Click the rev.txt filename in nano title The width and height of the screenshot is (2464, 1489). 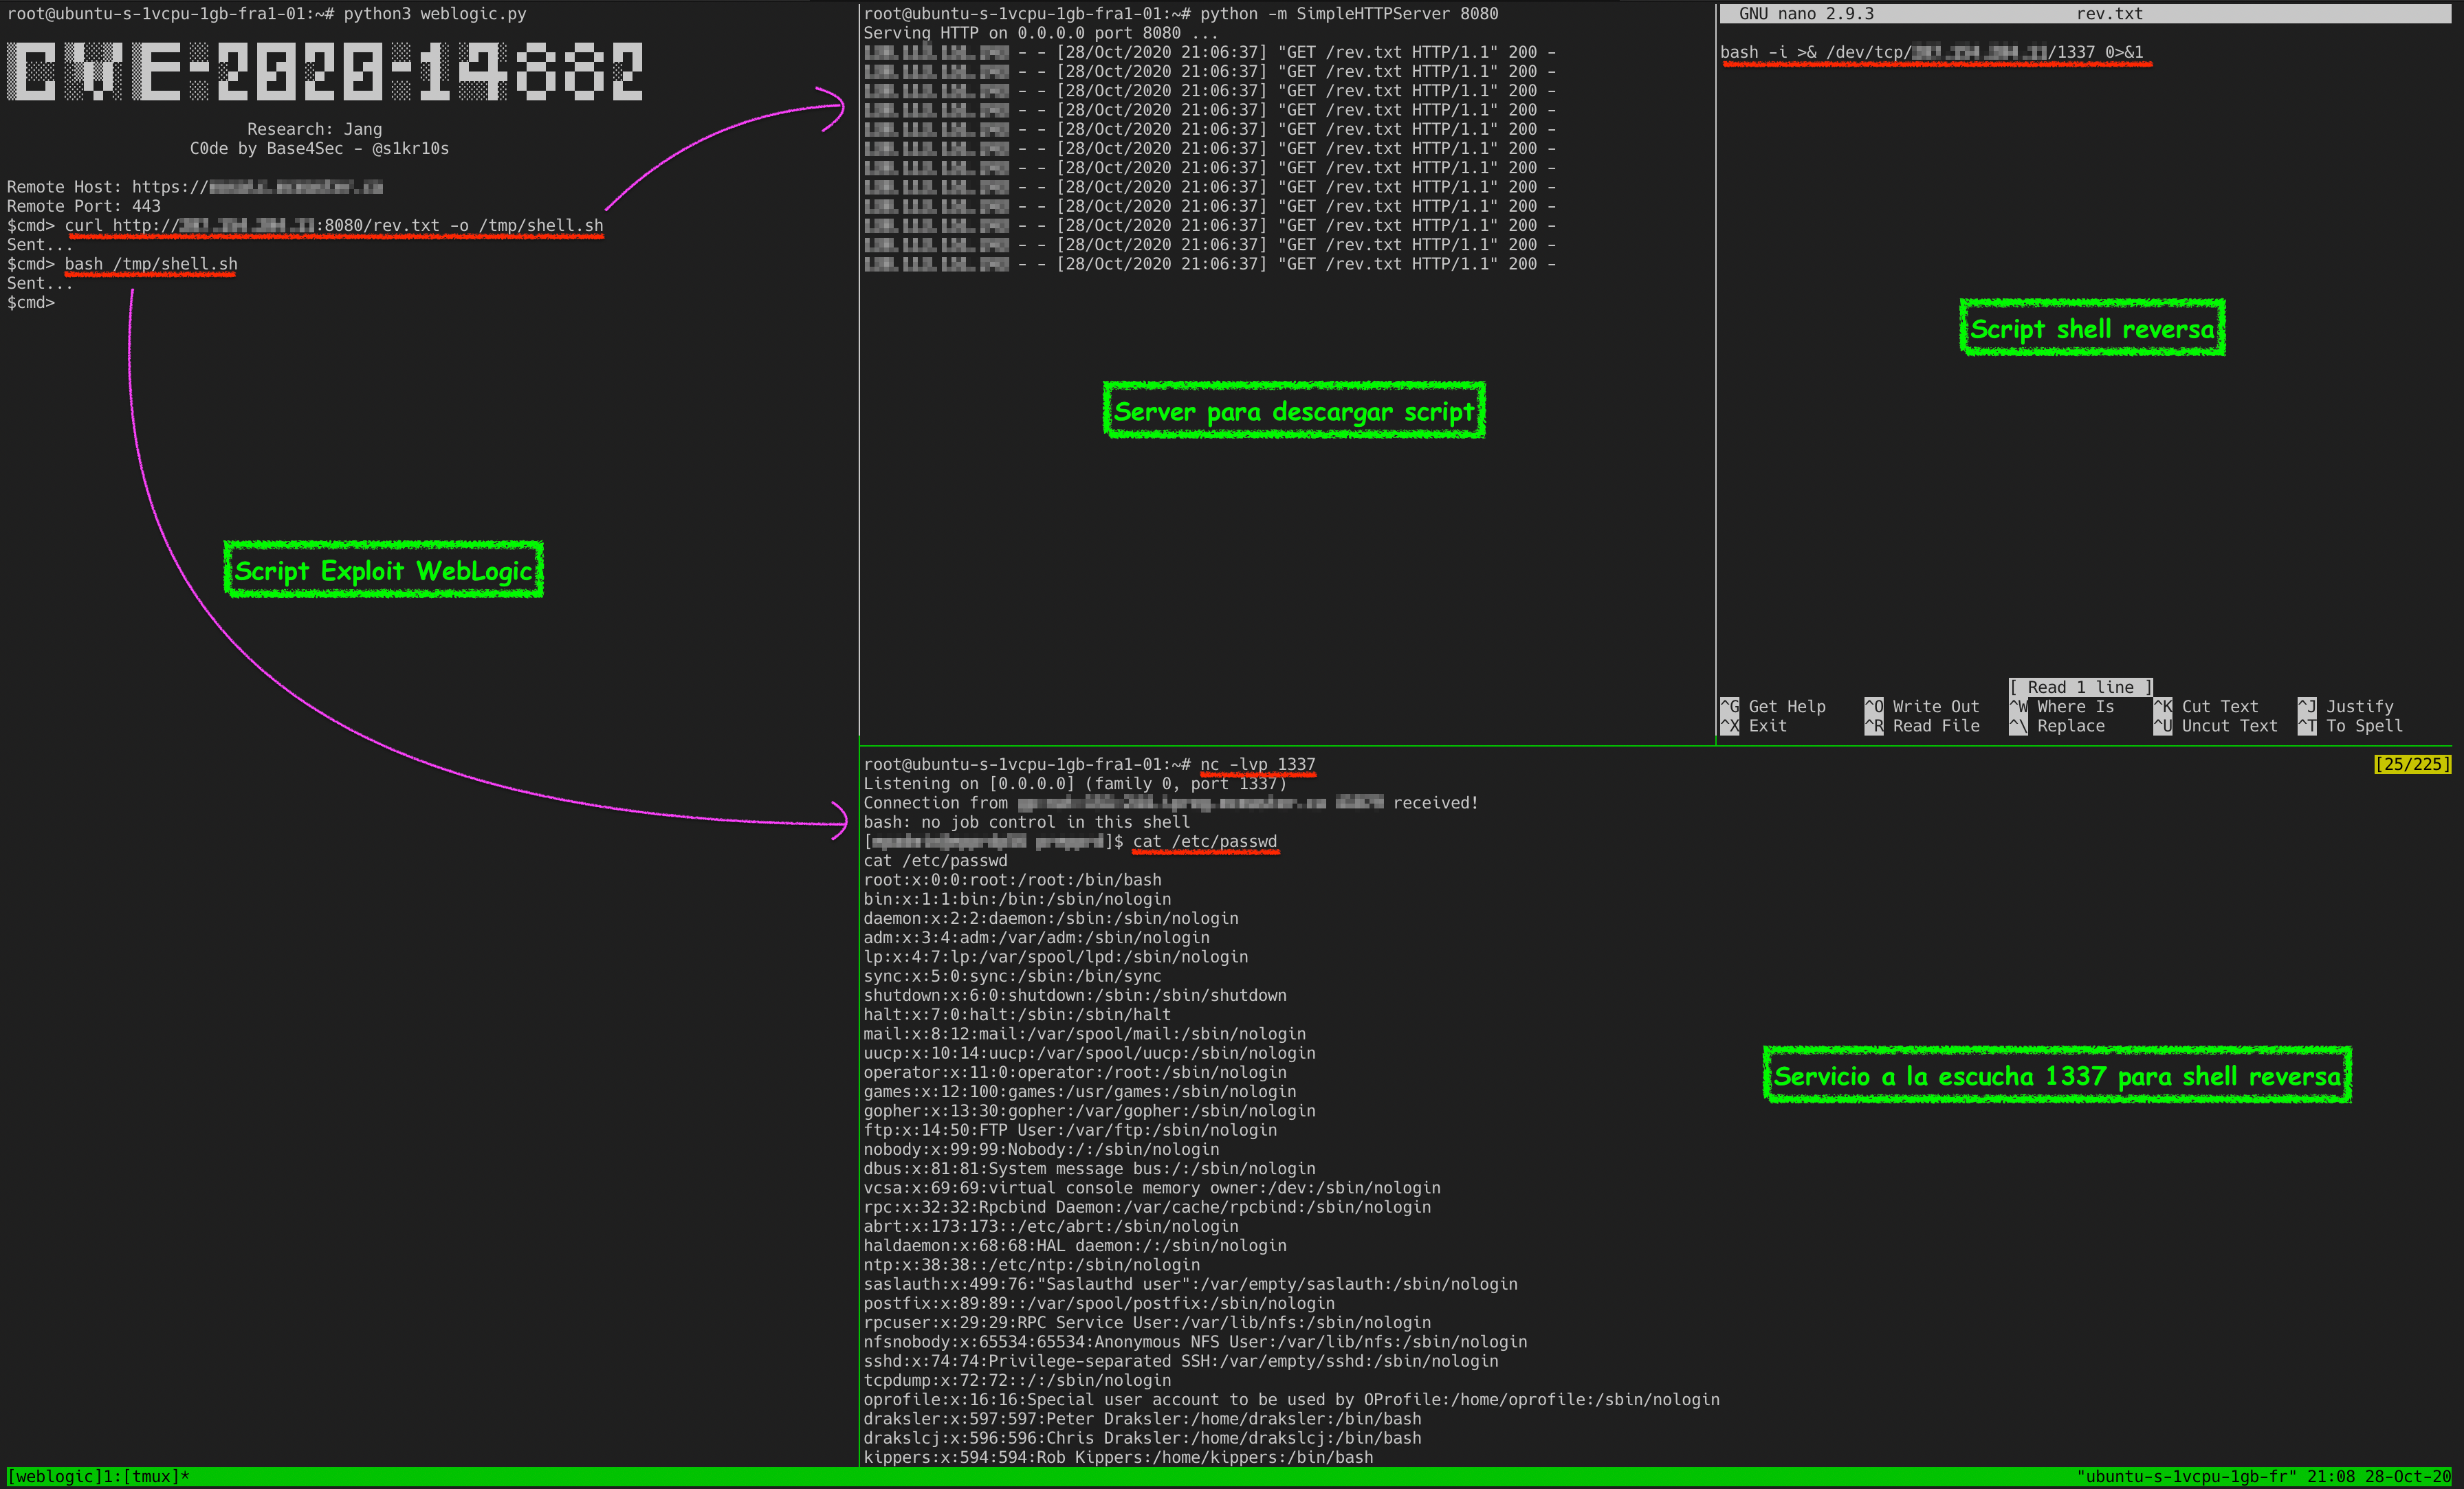(2109, 14)
